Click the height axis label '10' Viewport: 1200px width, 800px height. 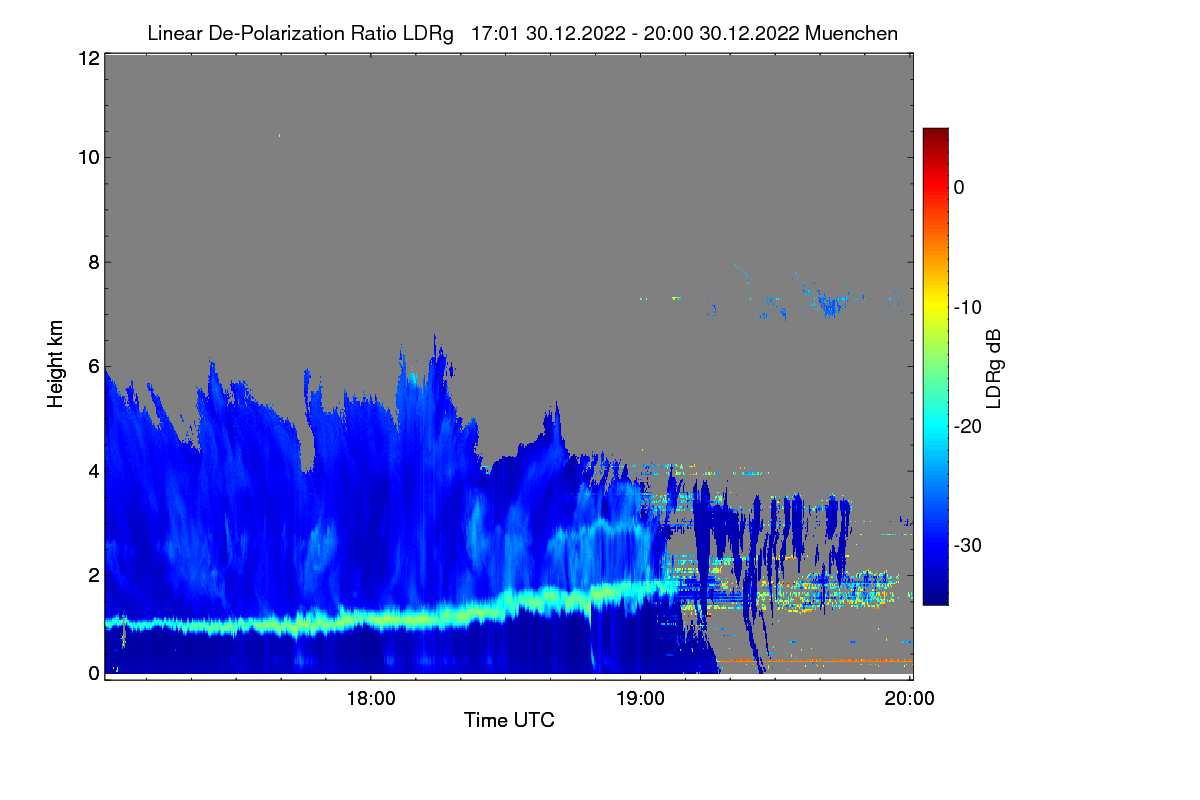(87, 157)
